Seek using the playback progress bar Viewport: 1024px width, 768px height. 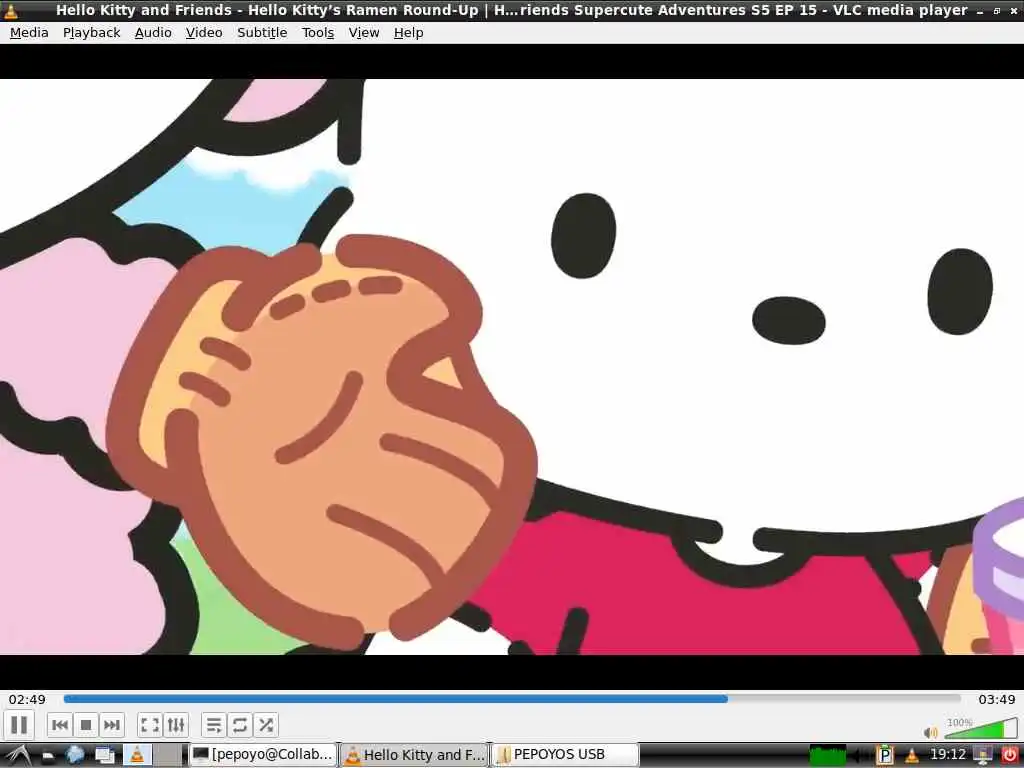[512, 699]
